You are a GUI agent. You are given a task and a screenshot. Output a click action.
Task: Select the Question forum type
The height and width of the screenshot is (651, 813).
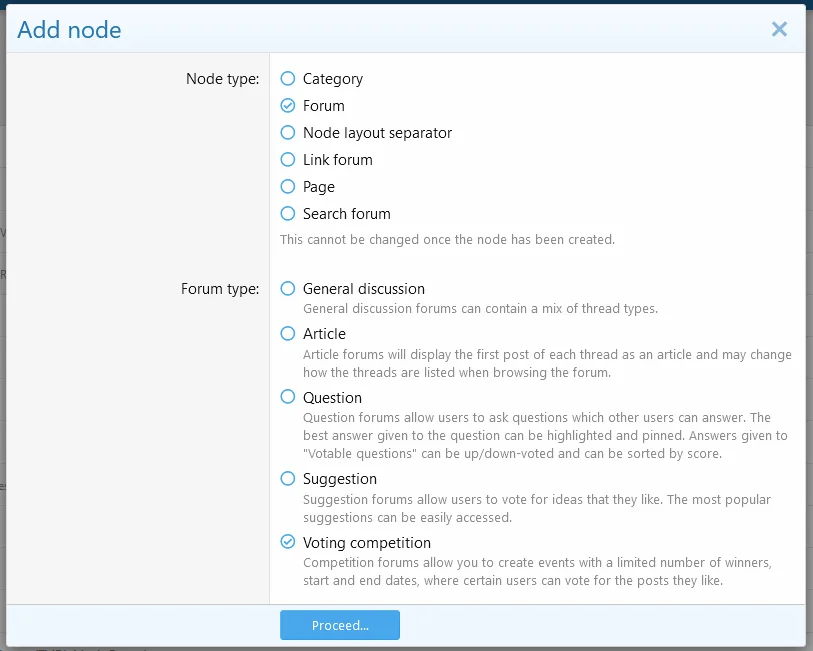(x=288, y=398)
